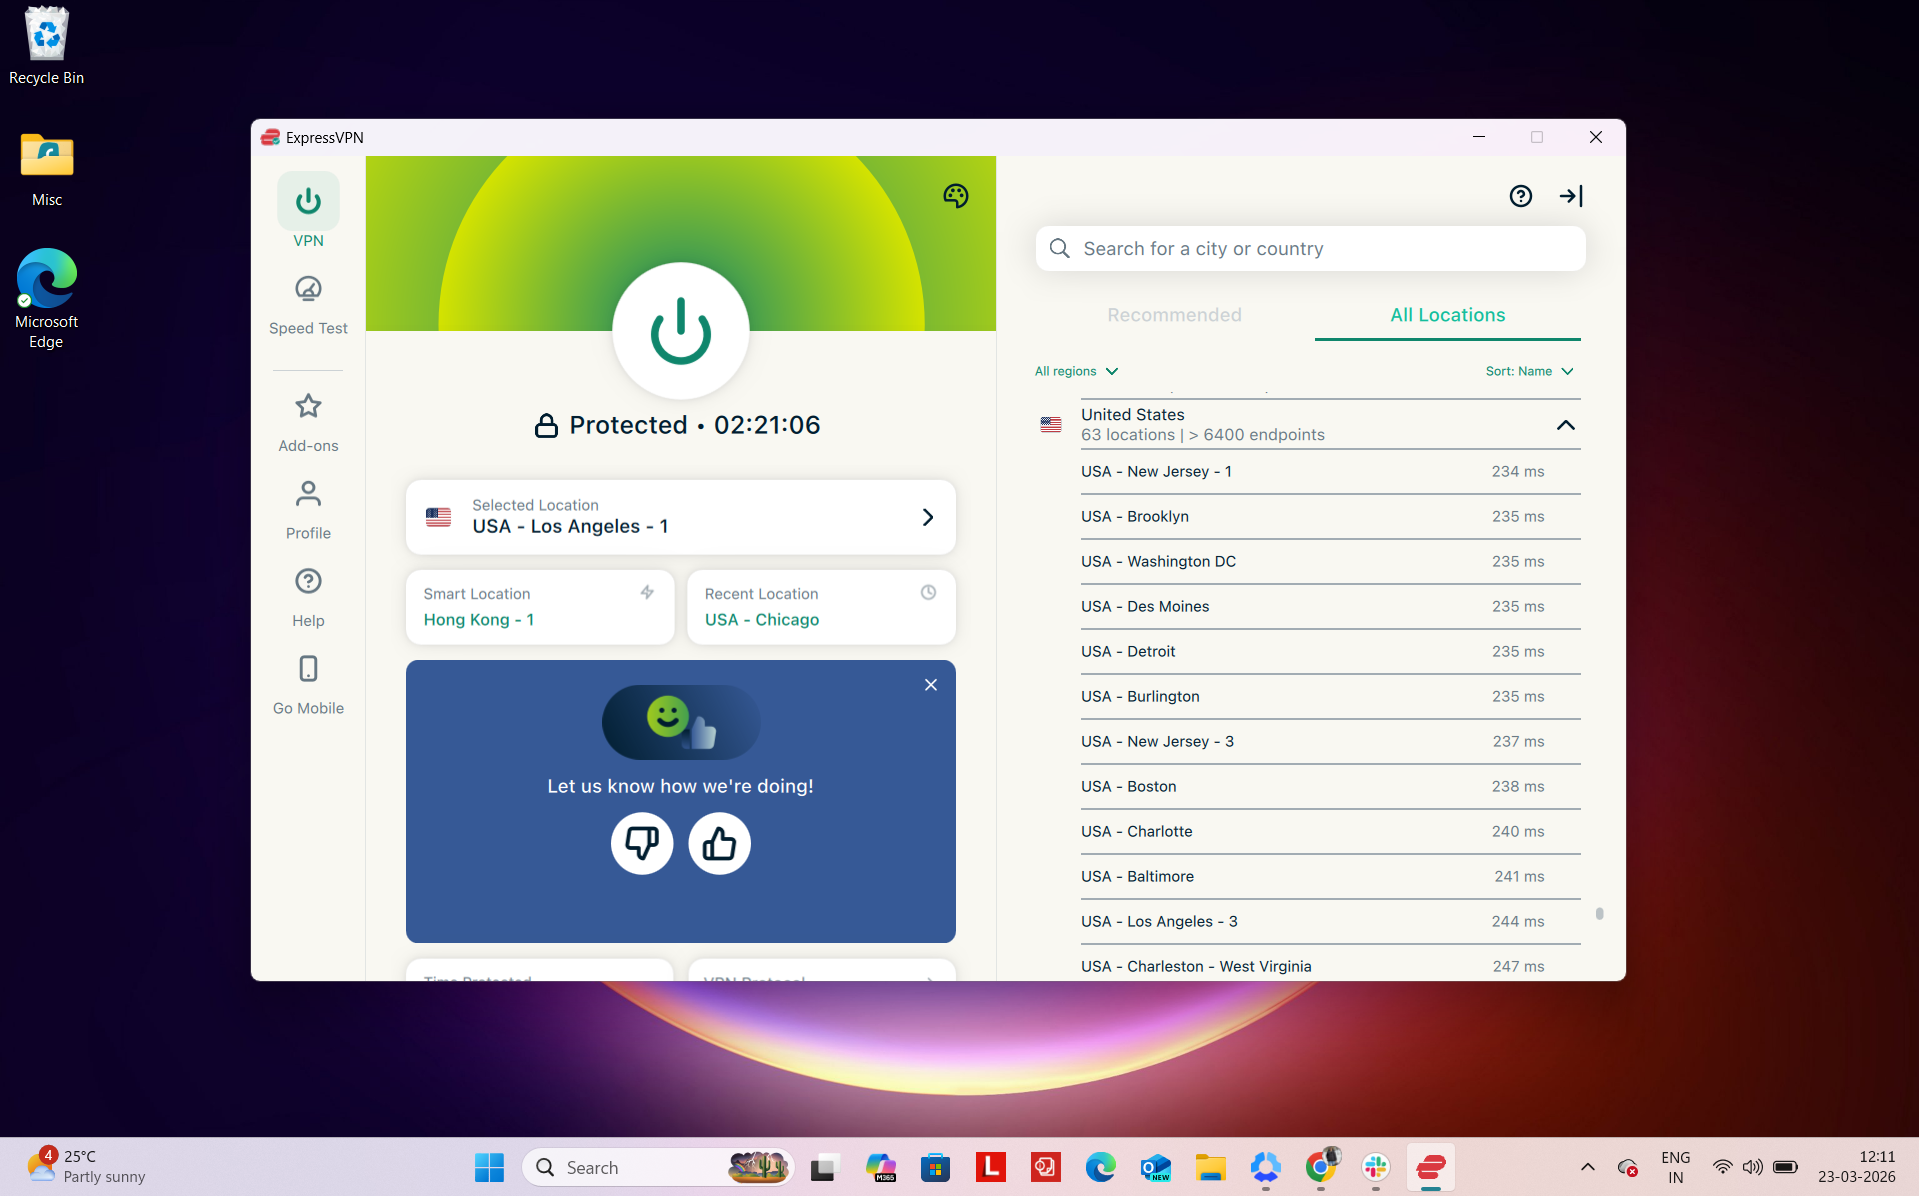The width and height of the screenshot is (1919, 1196).
Task: Give thumbs down feedback
Action: coord(642,843)
